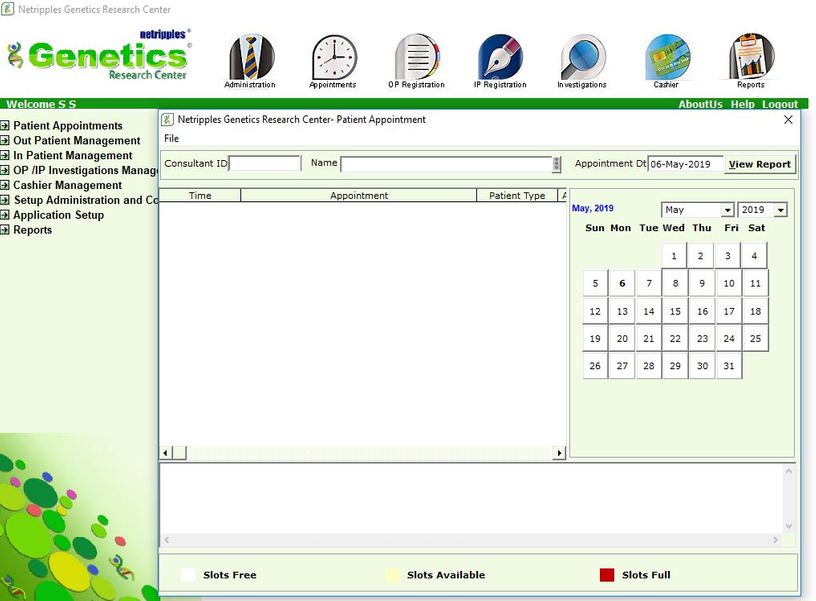Select calendar day 12
The height and width of the screenshot is (601, 816).
coord(595,311)
